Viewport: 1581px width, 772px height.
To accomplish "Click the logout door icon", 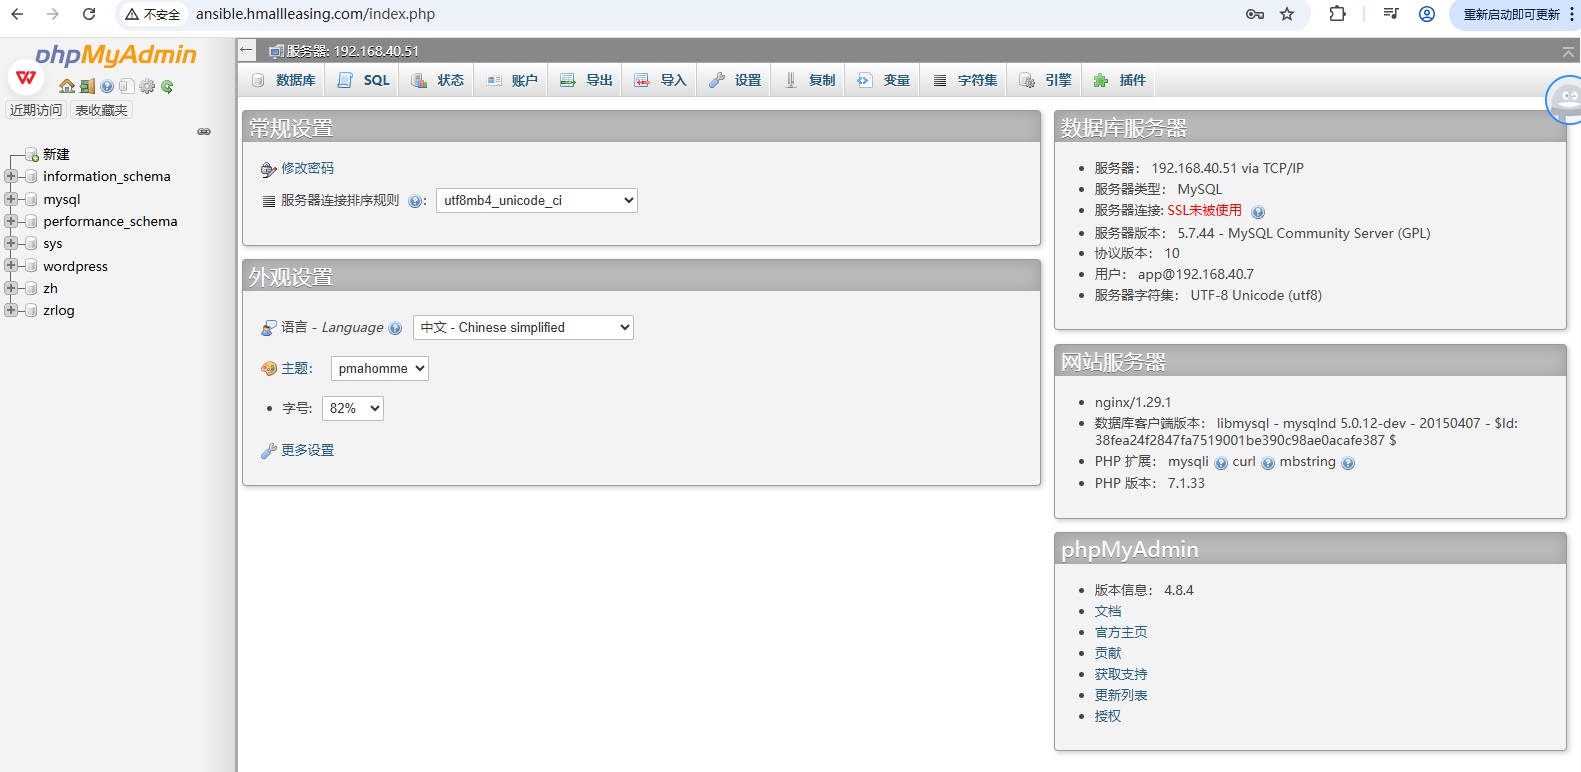I will click(x=87, y=87).
